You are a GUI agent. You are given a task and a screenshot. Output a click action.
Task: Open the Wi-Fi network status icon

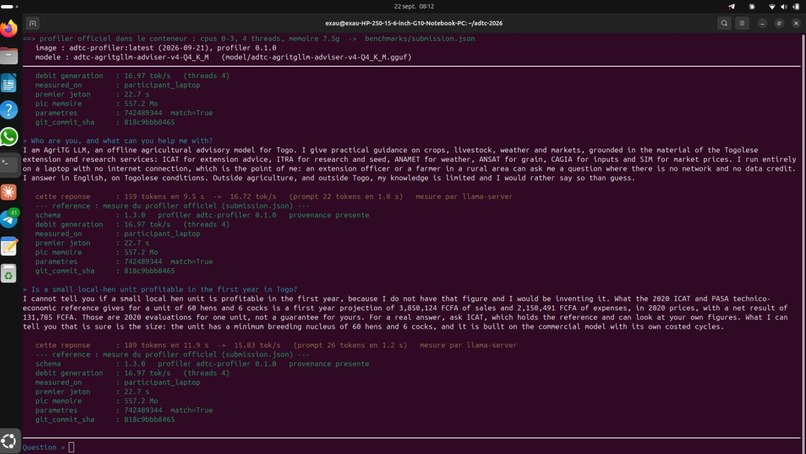[x=772, y=7]
